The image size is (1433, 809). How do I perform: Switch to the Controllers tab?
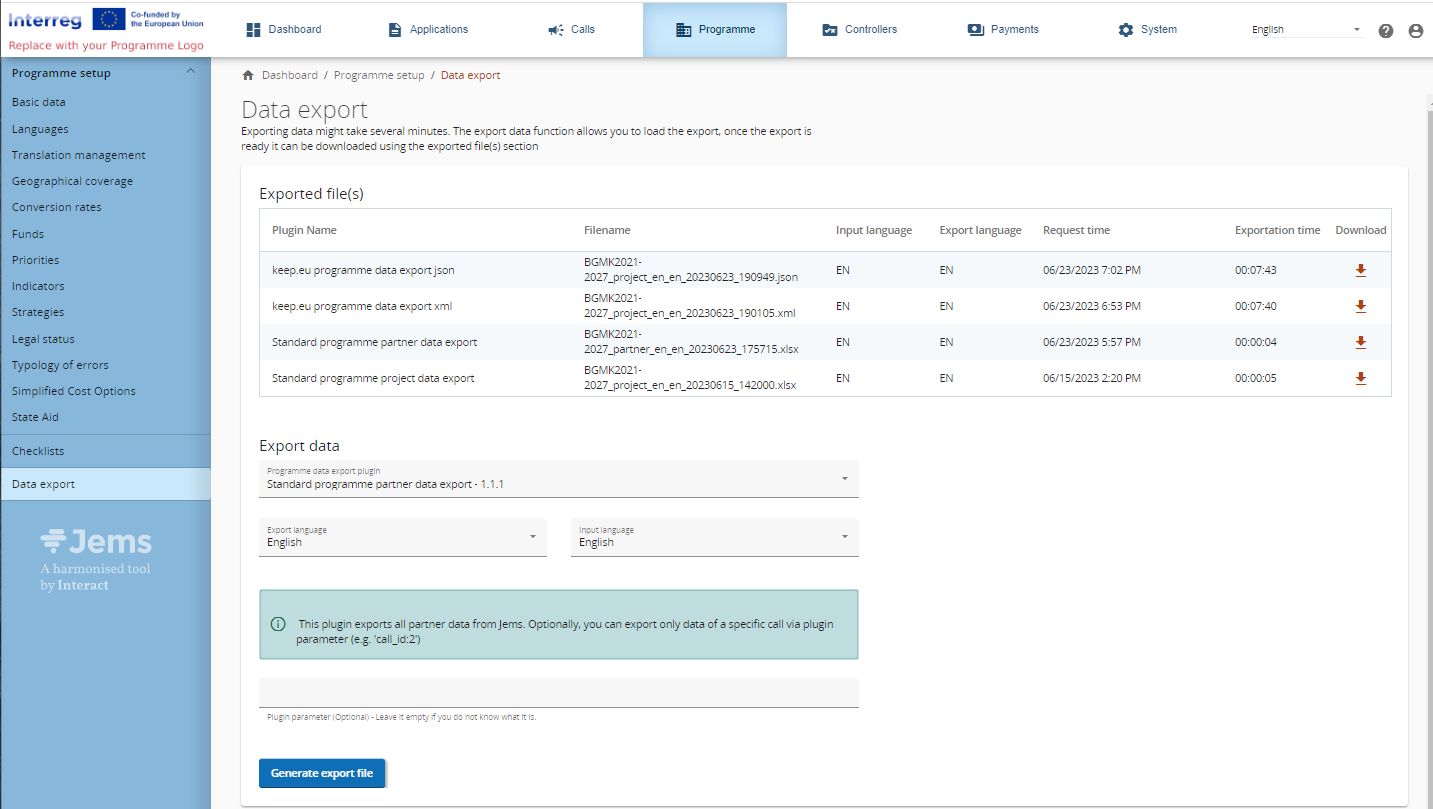859,30
